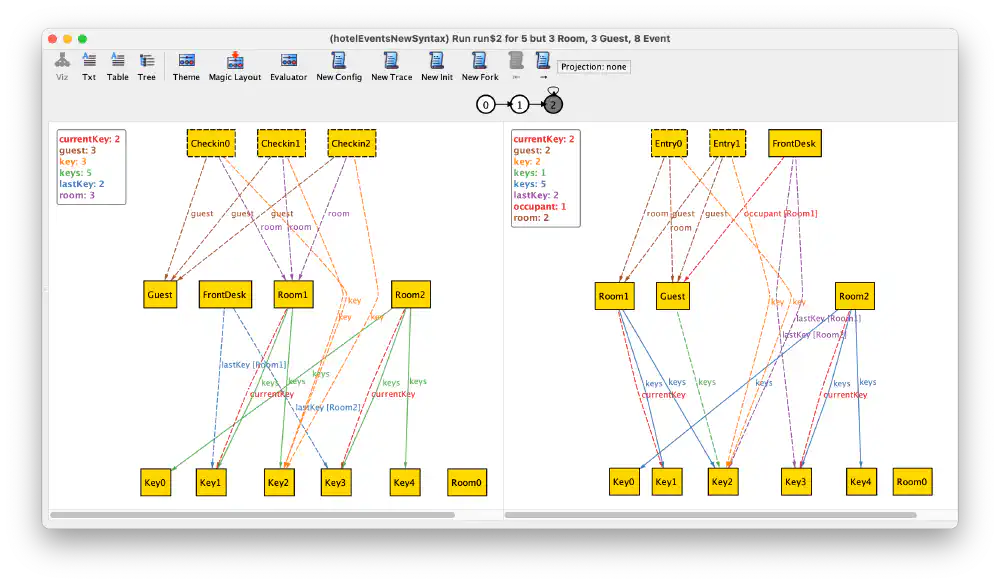The image size is (1000, 584).
Task: Fork the trace using New Fork
Action: pos(479,66)
